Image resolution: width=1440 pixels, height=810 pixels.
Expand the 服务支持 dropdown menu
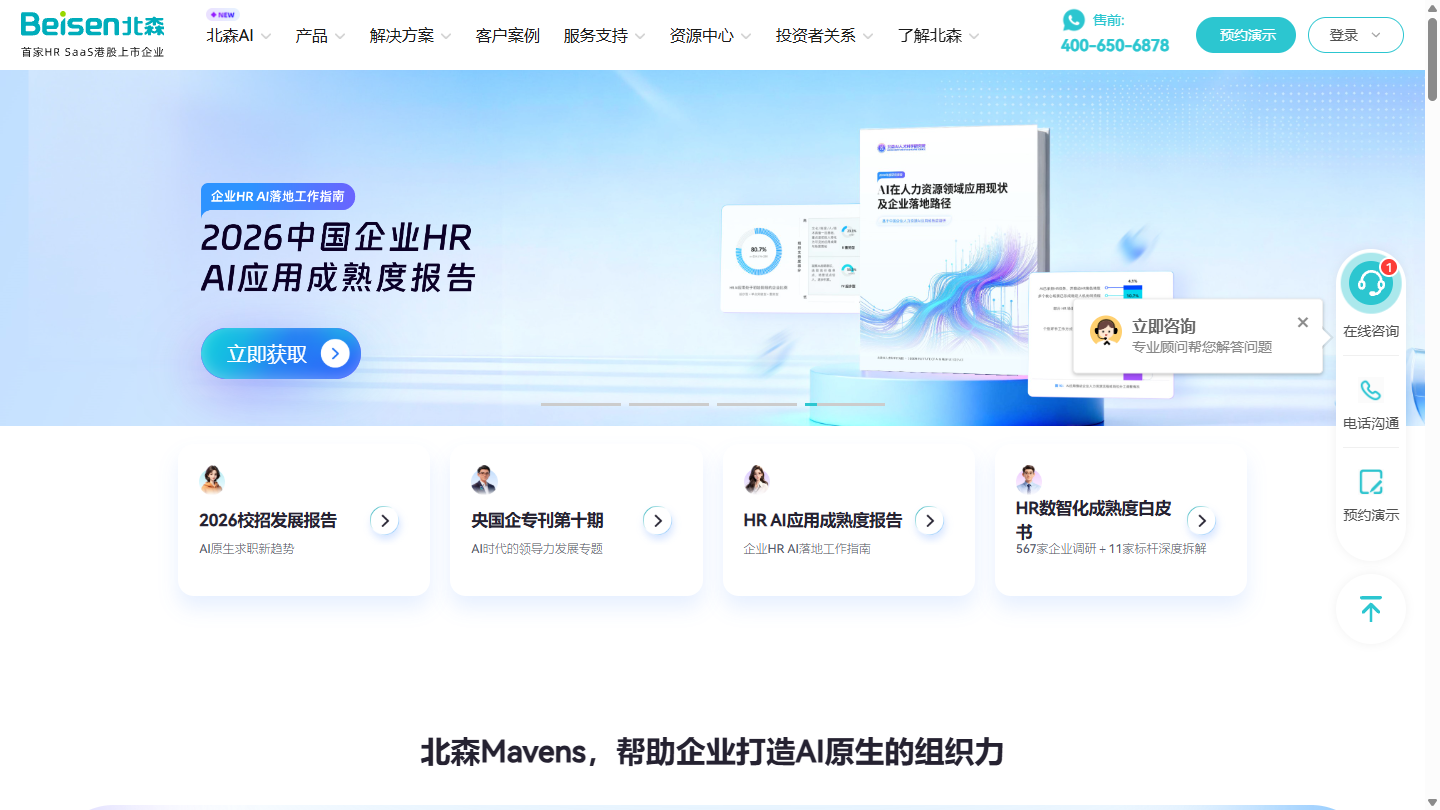pos(604,35)
